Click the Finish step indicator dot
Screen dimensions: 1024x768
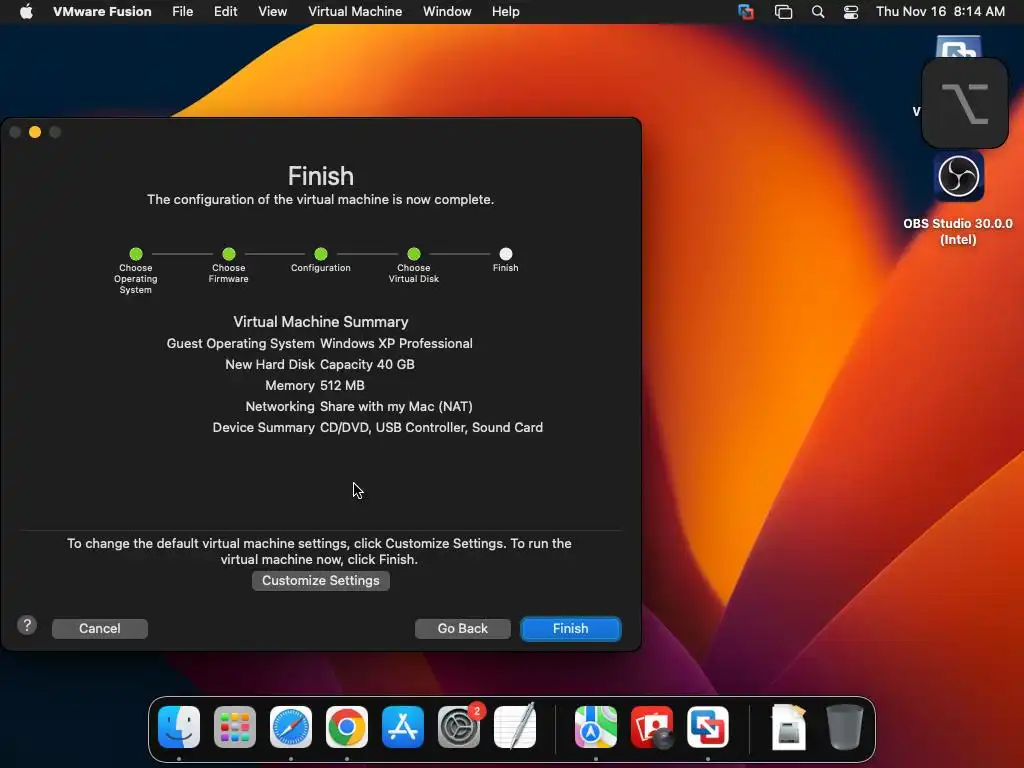(505, 253)
